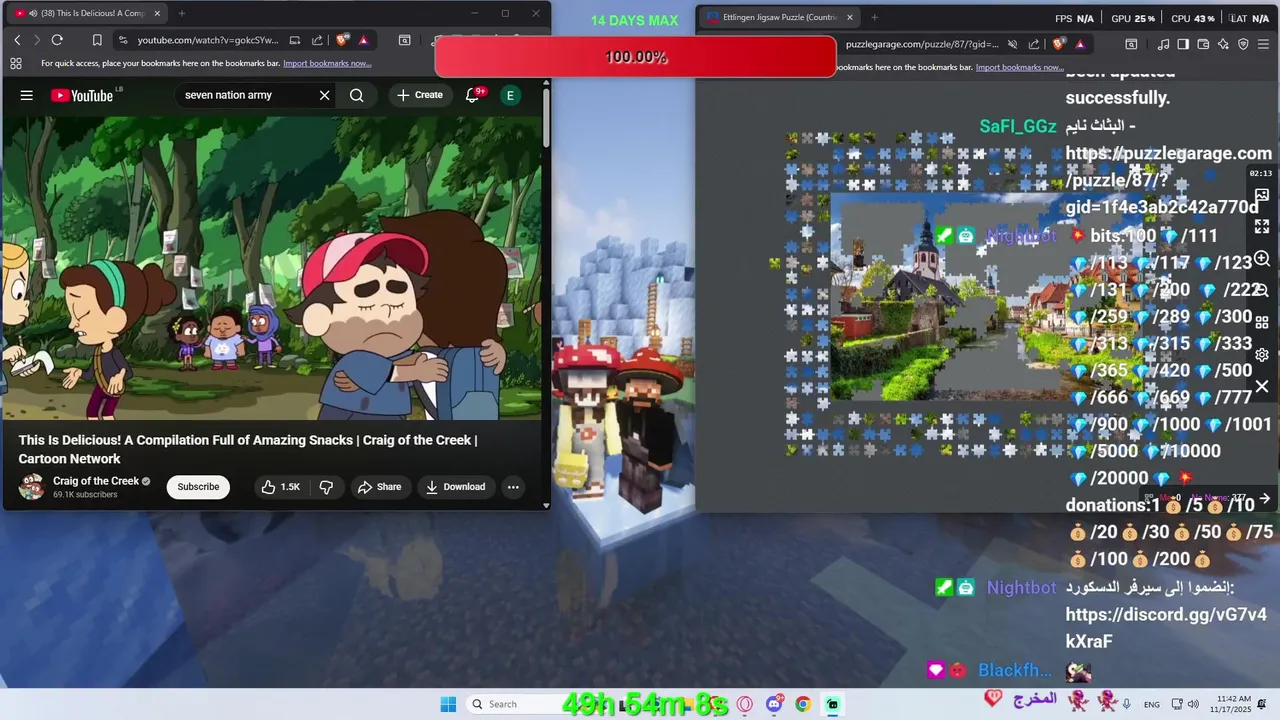1280x720 pixels.
Task: Open the Brave Wallet icon in puzzle toolbar
Action: [x=1203, y=44]
